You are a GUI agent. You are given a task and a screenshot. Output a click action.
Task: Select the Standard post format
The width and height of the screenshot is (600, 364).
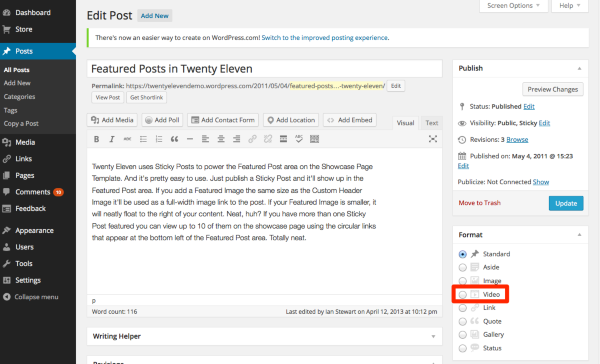pos(463,254)
